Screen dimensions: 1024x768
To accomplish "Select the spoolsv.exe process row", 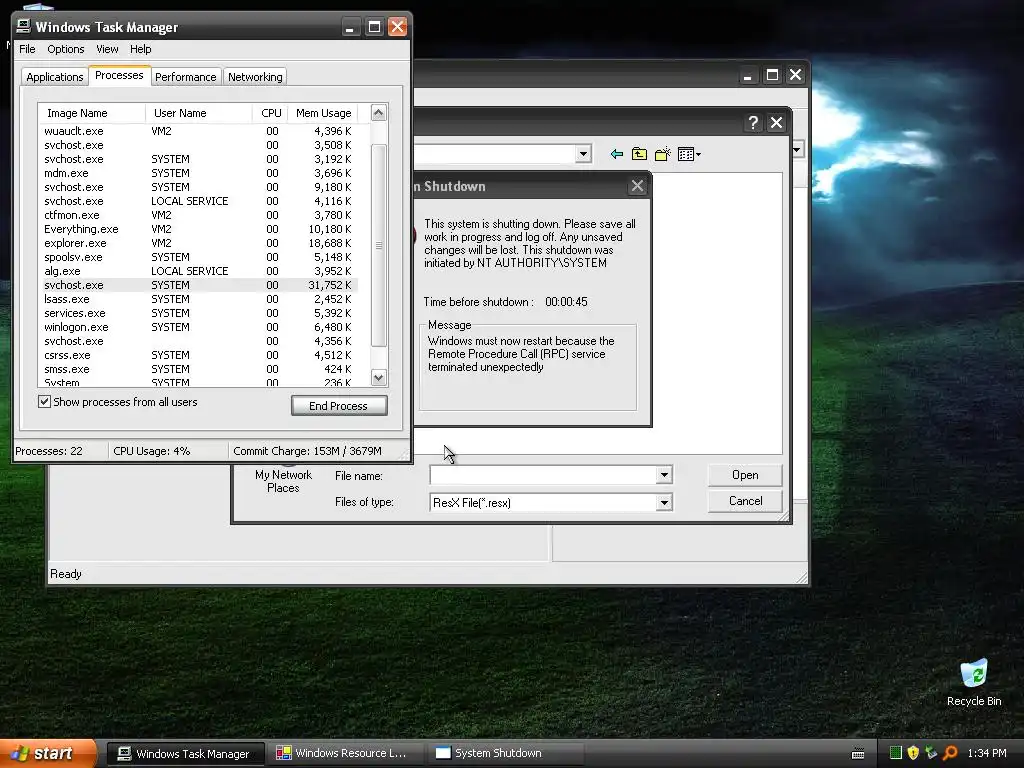I will point(198,257).
